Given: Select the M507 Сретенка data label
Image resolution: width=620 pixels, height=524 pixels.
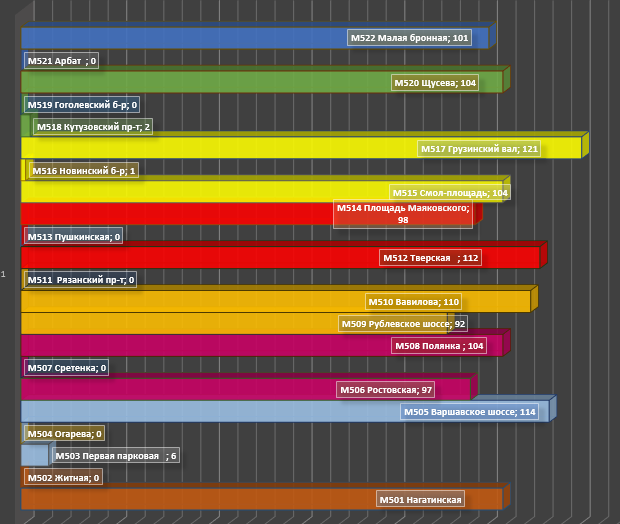Looking at the screenshot, I should click(67, 368).
